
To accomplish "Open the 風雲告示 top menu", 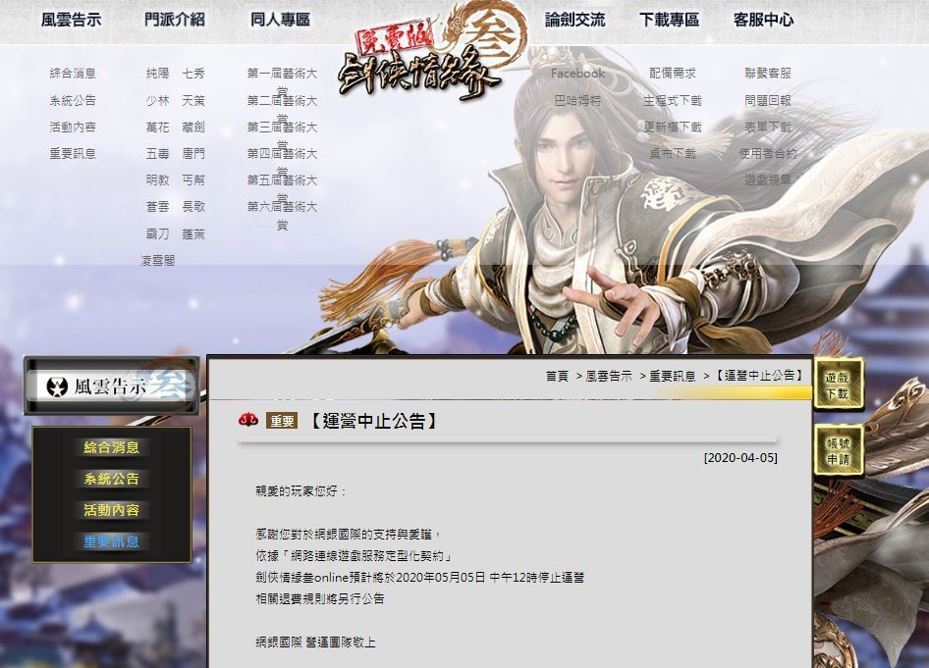I will pos(71,20).
